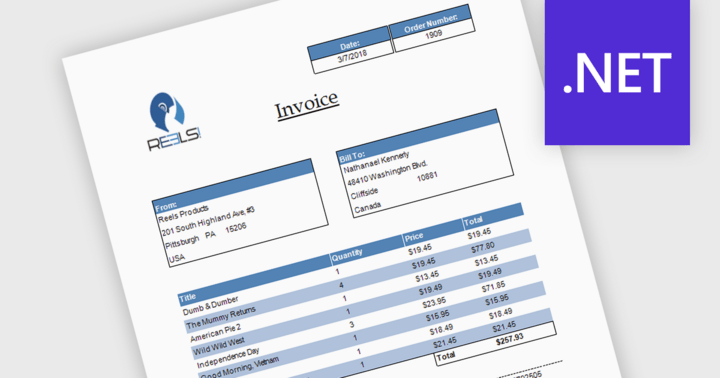This screenshot has width=720, height=378.
Task: Click the Quantity column header
Action: coord(347,255)
